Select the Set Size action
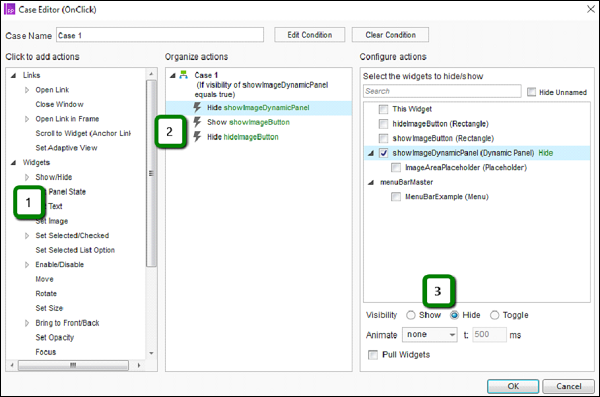600x397 pixels. (49, 308)
